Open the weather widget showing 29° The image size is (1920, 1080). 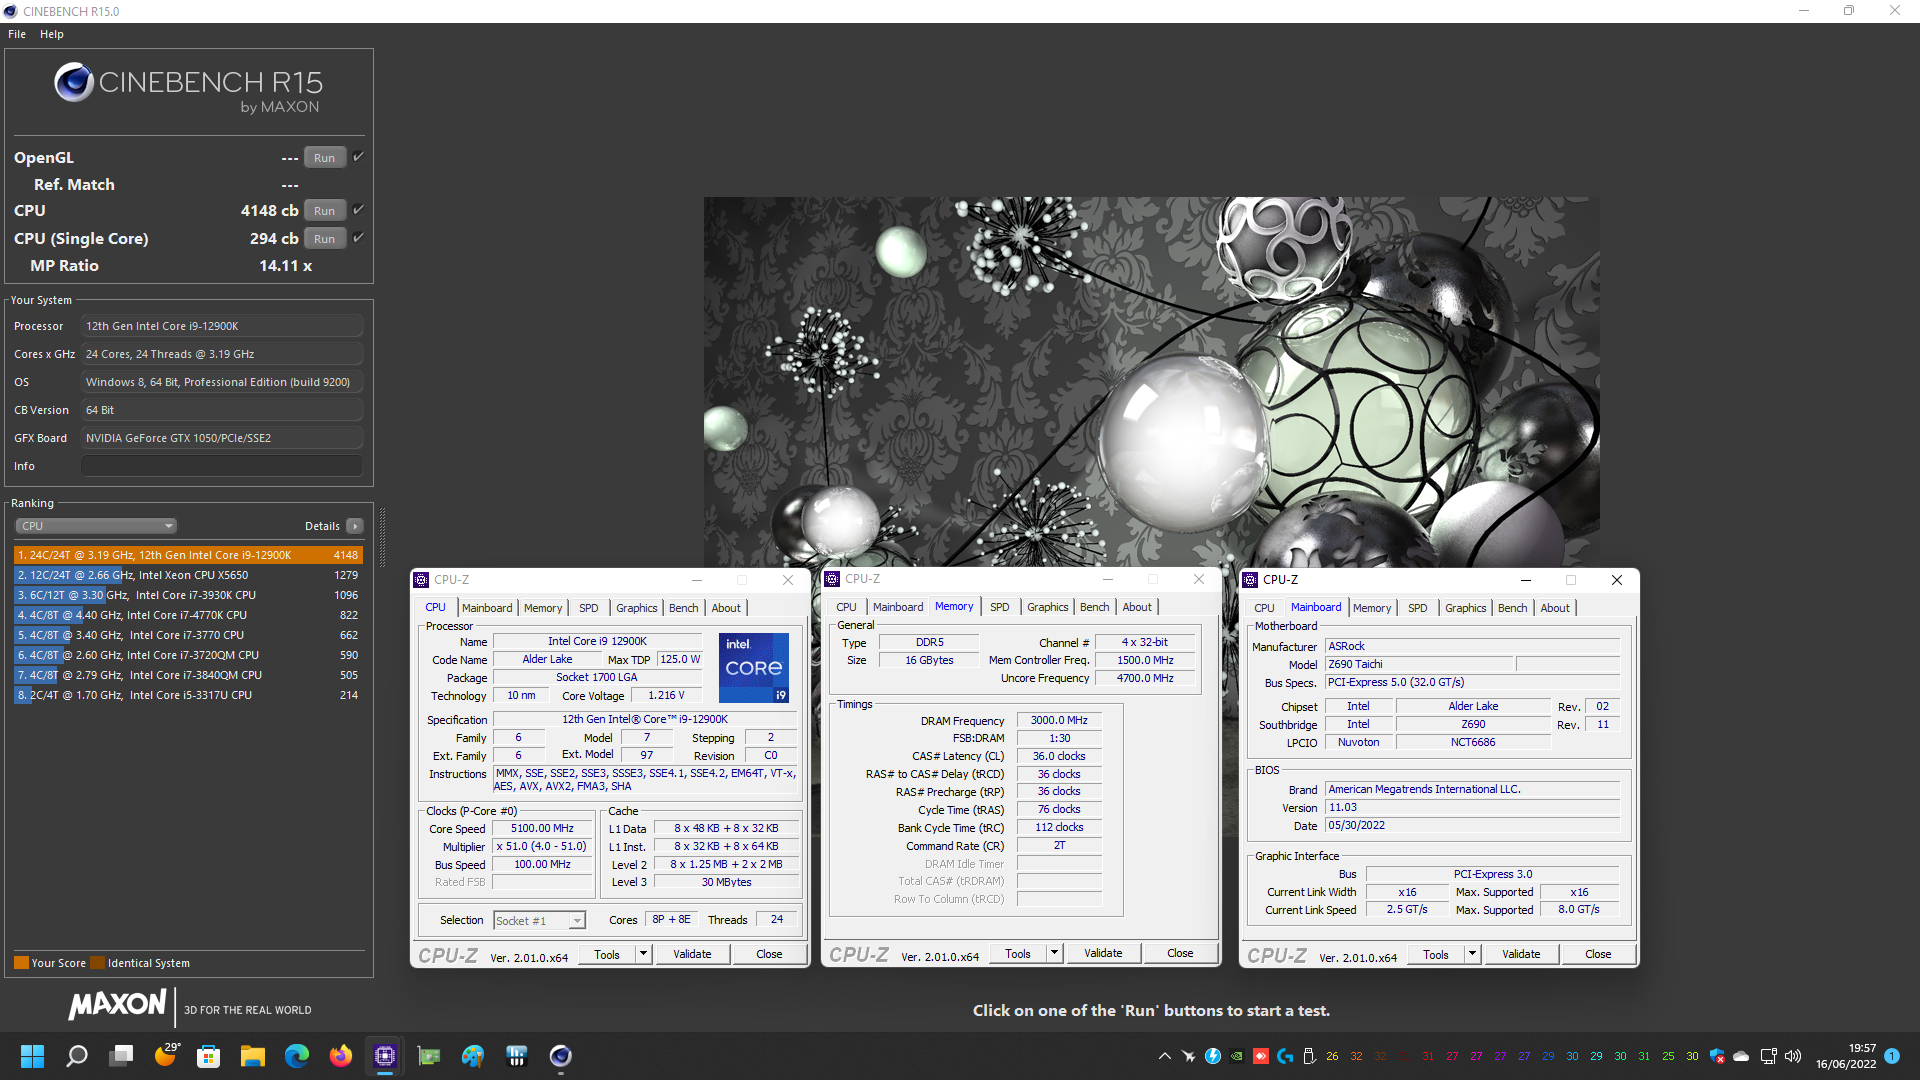click(x=166, y=1056)
